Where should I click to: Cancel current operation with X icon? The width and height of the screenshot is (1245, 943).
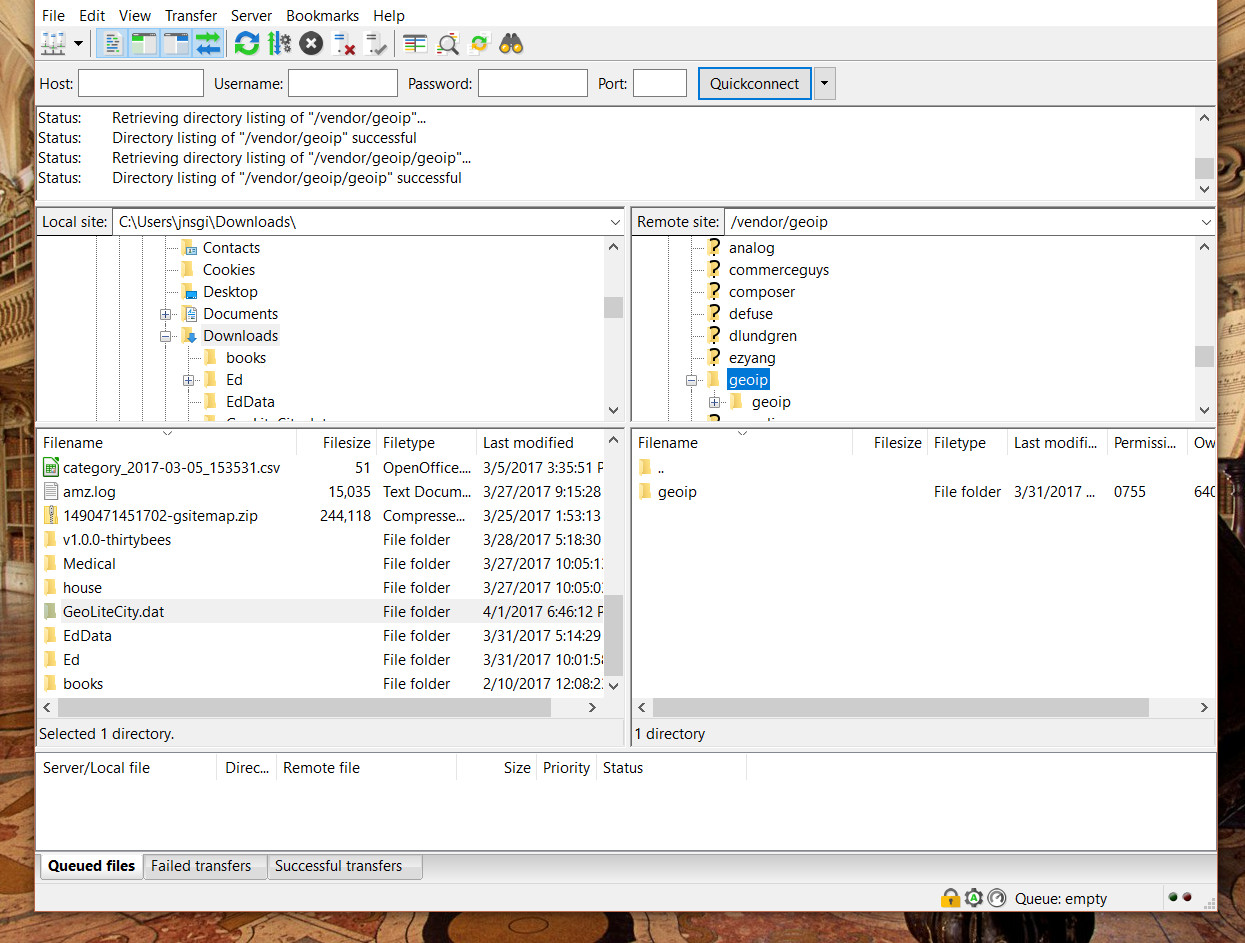point(311,44)
